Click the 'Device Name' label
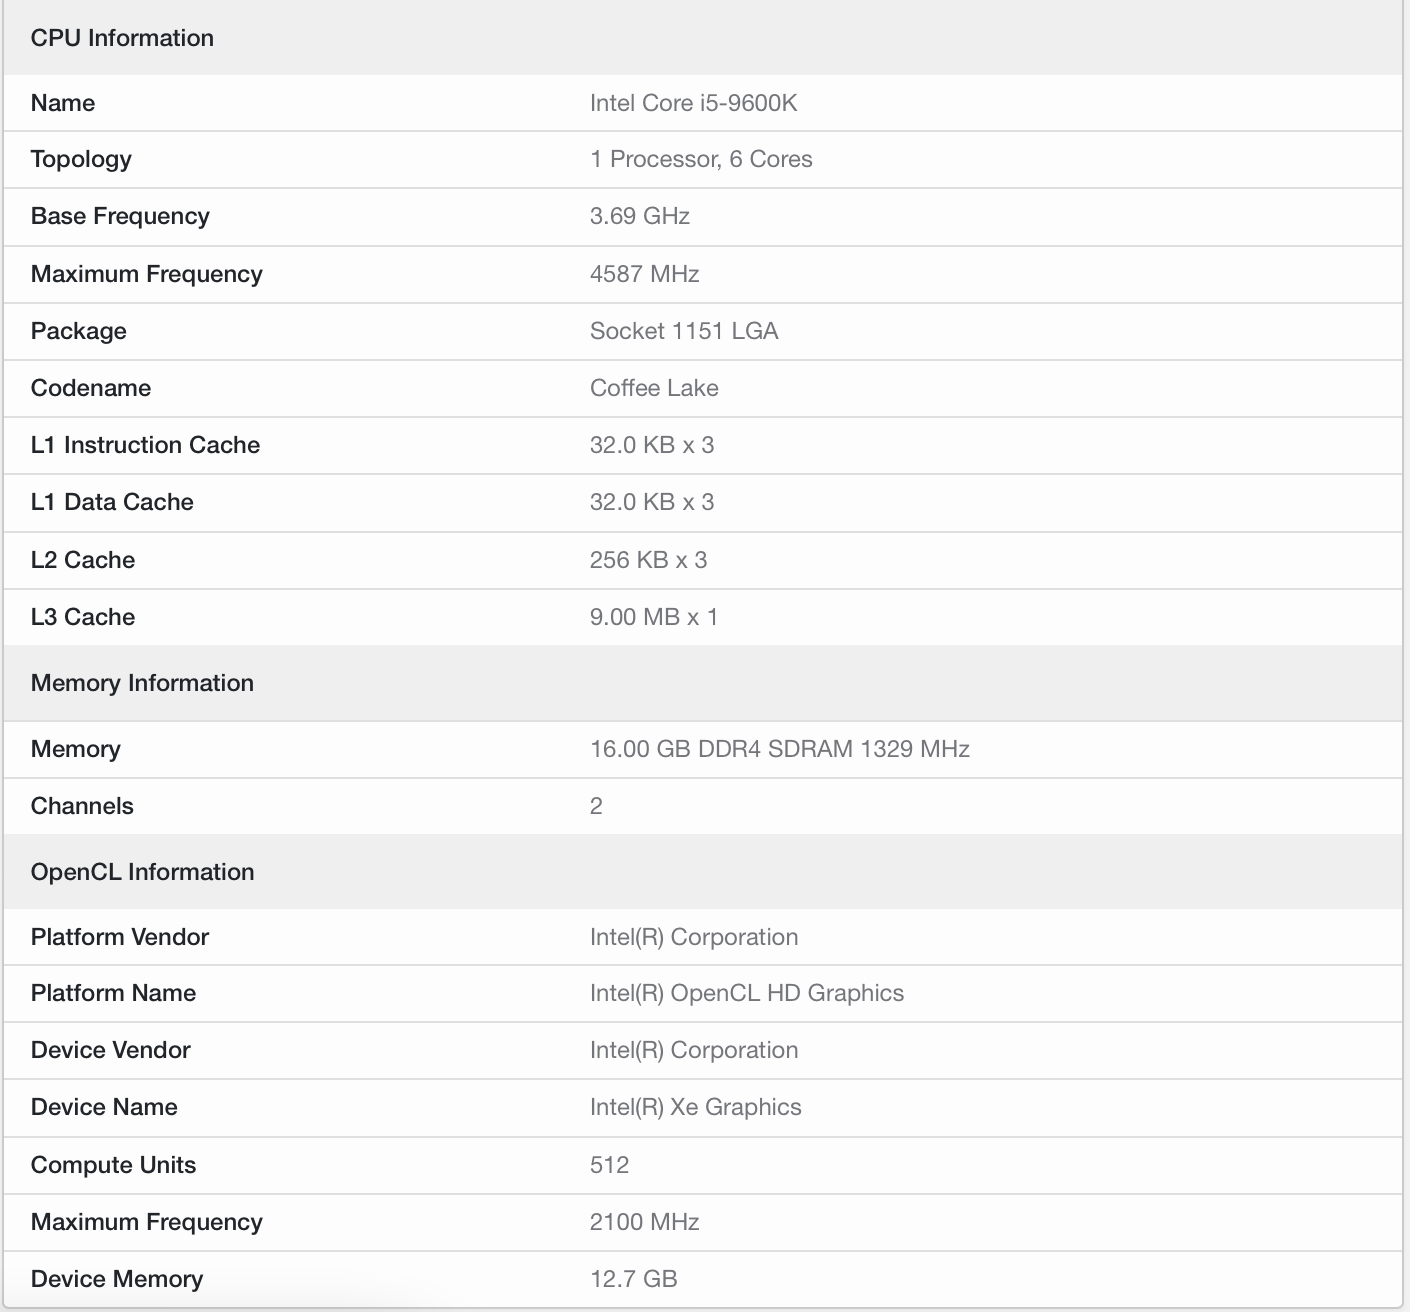The height and width of the screenshot is (1312, 1410). tap(104, 1107)
